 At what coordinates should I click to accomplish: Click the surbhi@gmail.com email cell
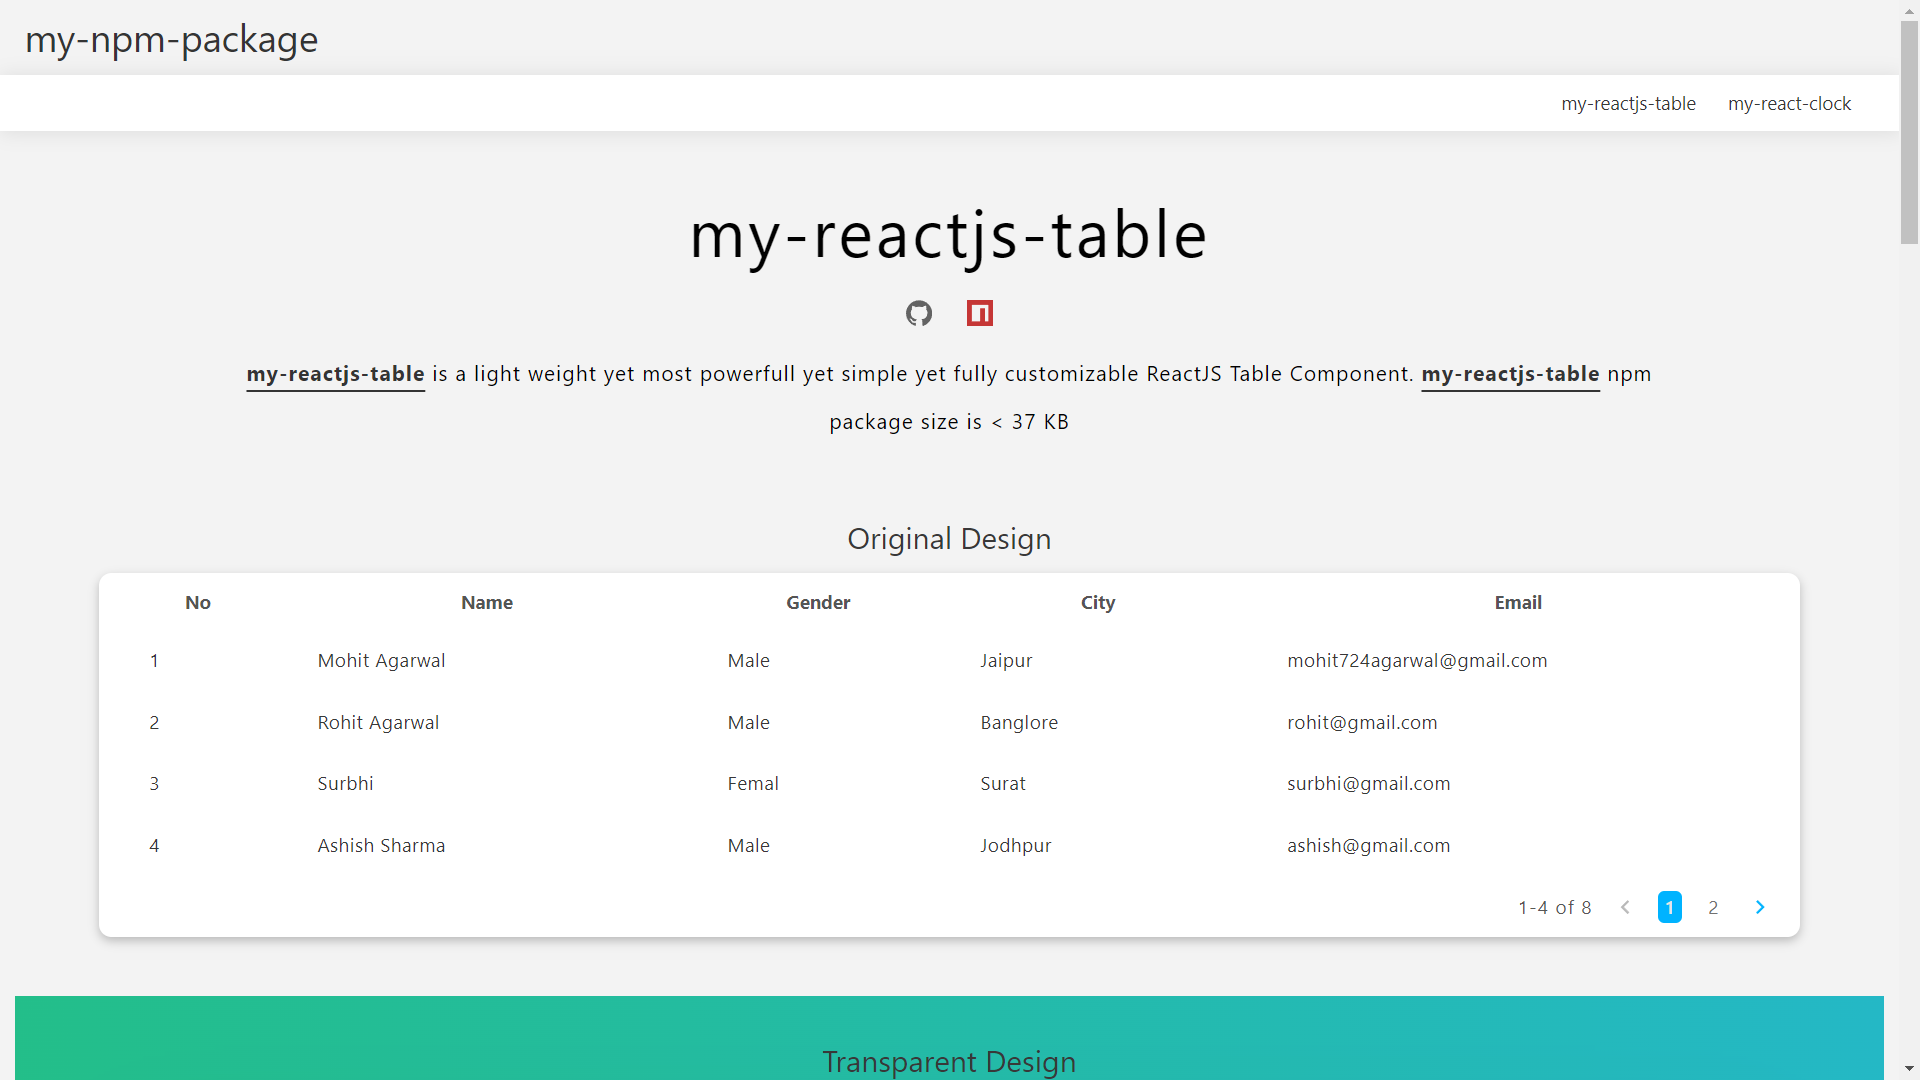pos(1368,784)
